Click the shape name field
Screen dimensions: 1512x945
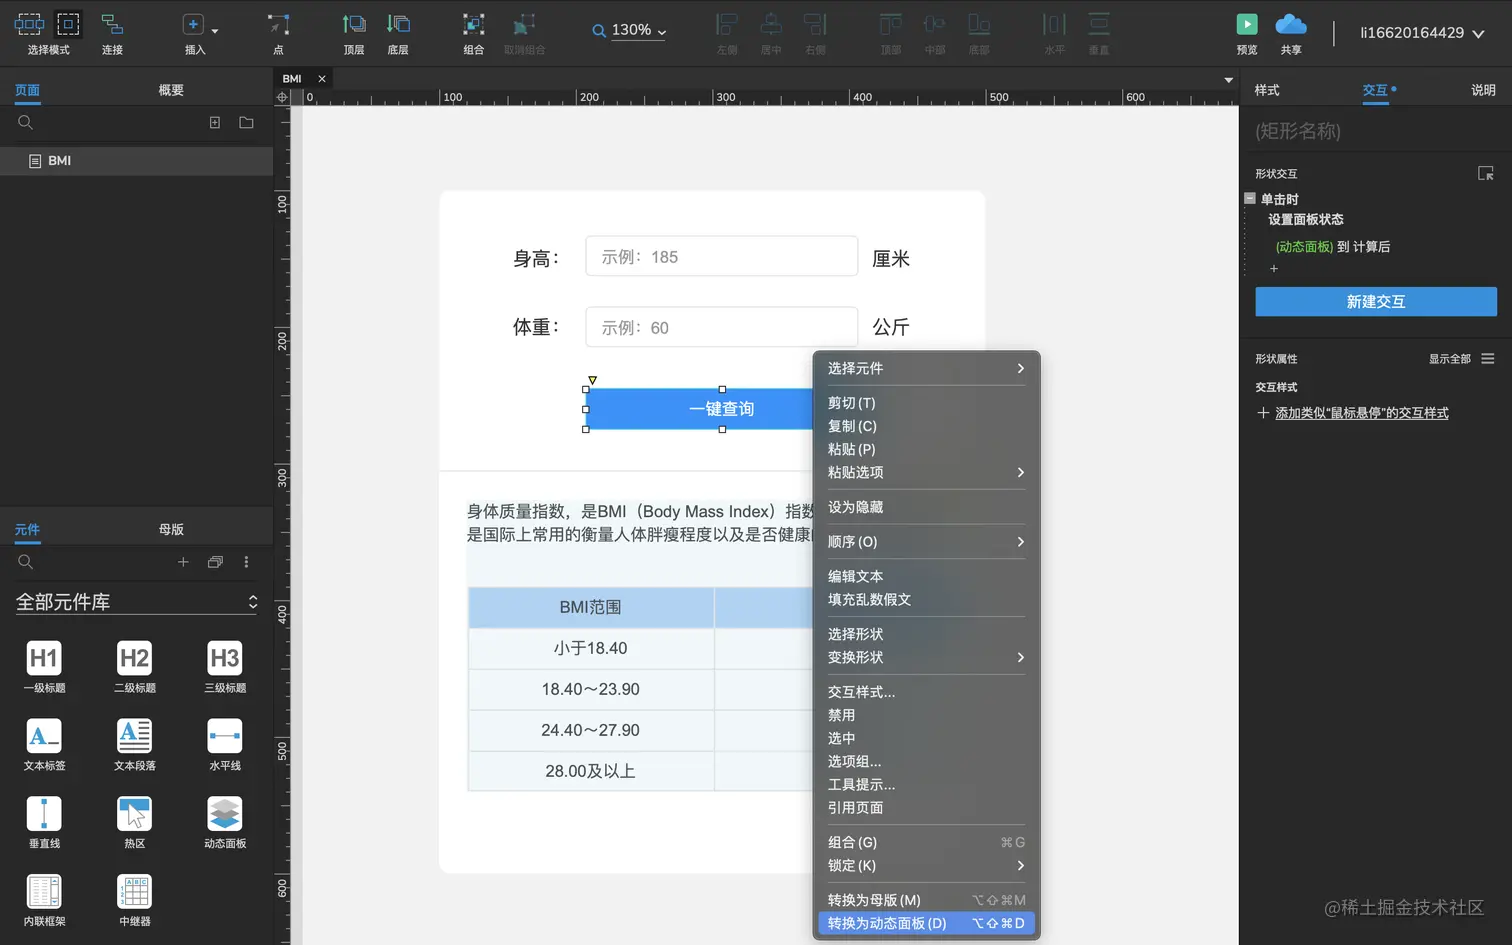coord(1375,131)
